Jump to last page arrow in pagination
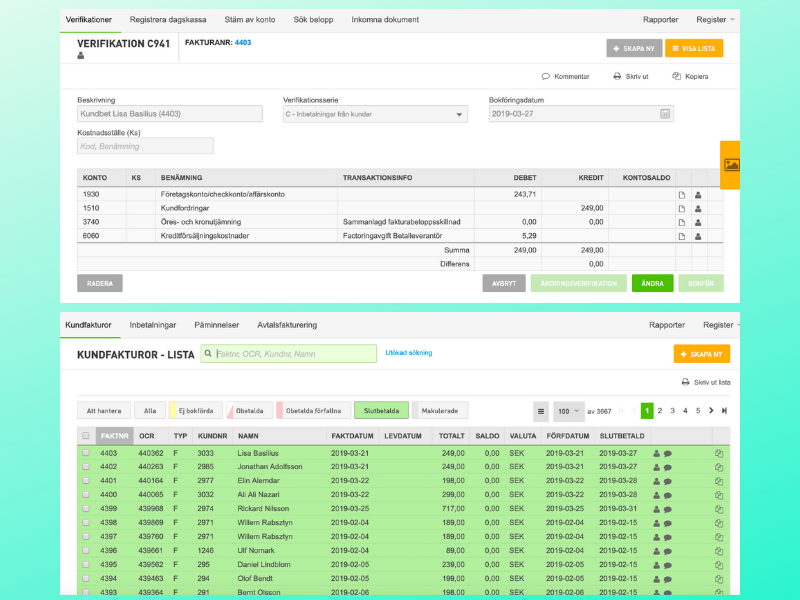 pyautogui.click(x=724, y=411)
